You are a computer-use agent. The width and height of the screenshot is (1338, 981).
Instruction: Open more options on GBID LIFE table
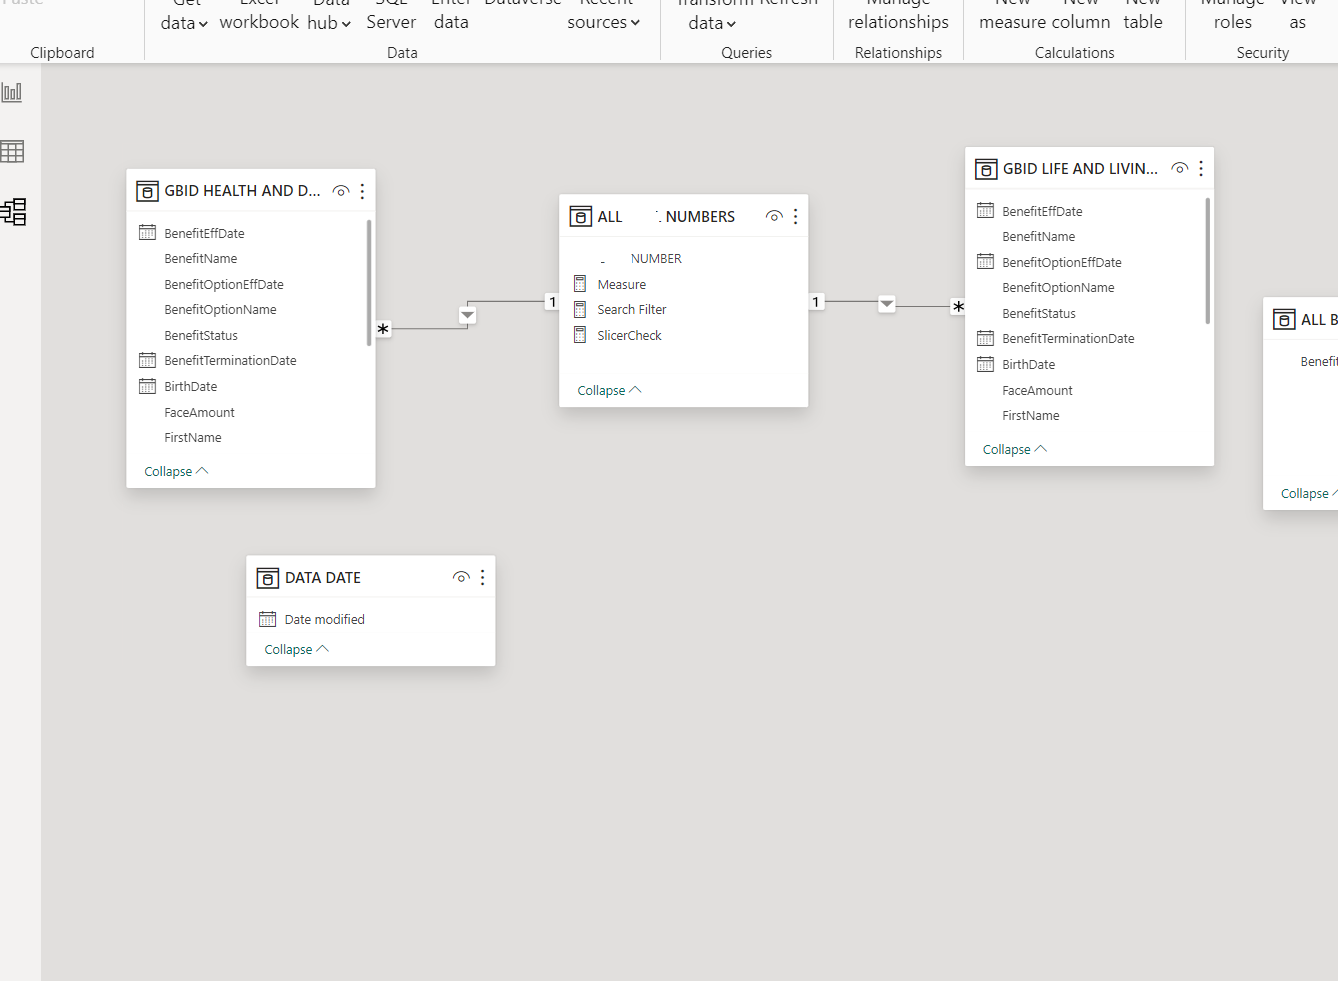pyautogui.click(x=1201, y=169)
